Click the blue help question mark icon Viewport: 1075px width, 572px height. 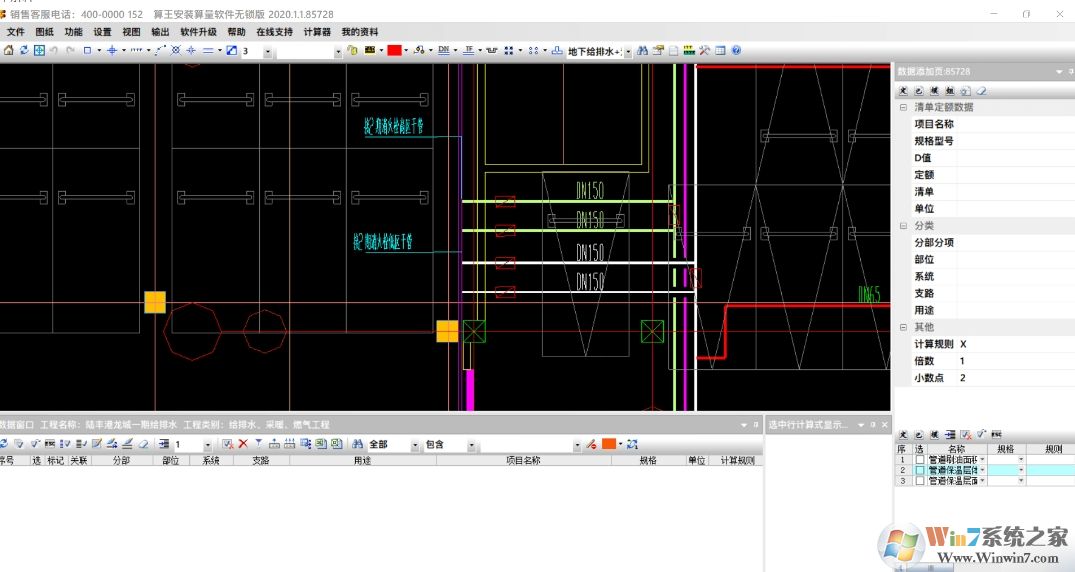click(x=736, y=50)
